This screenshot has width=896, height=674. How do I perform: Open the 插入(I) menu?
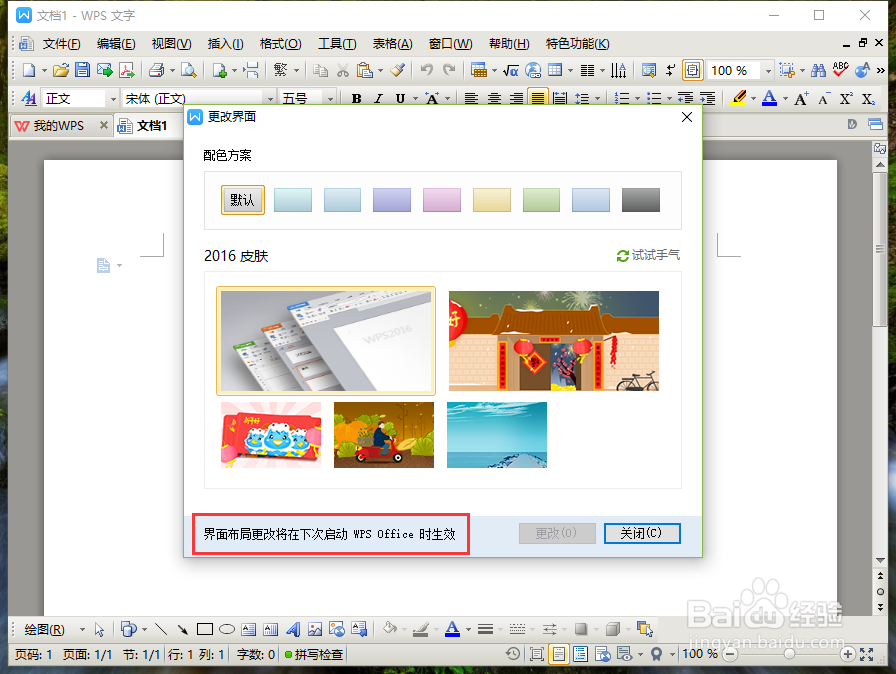(225, 43)
